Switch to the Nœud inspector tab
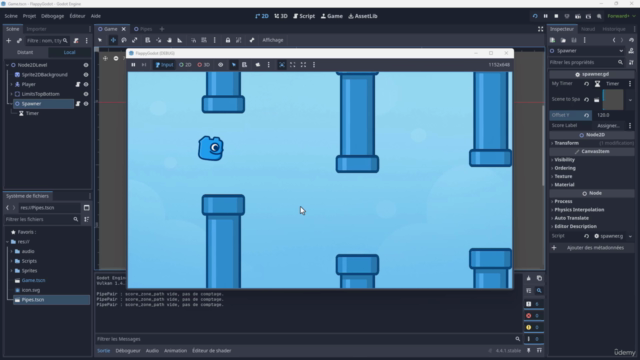The image size is (640, 360). coord(588,29)
